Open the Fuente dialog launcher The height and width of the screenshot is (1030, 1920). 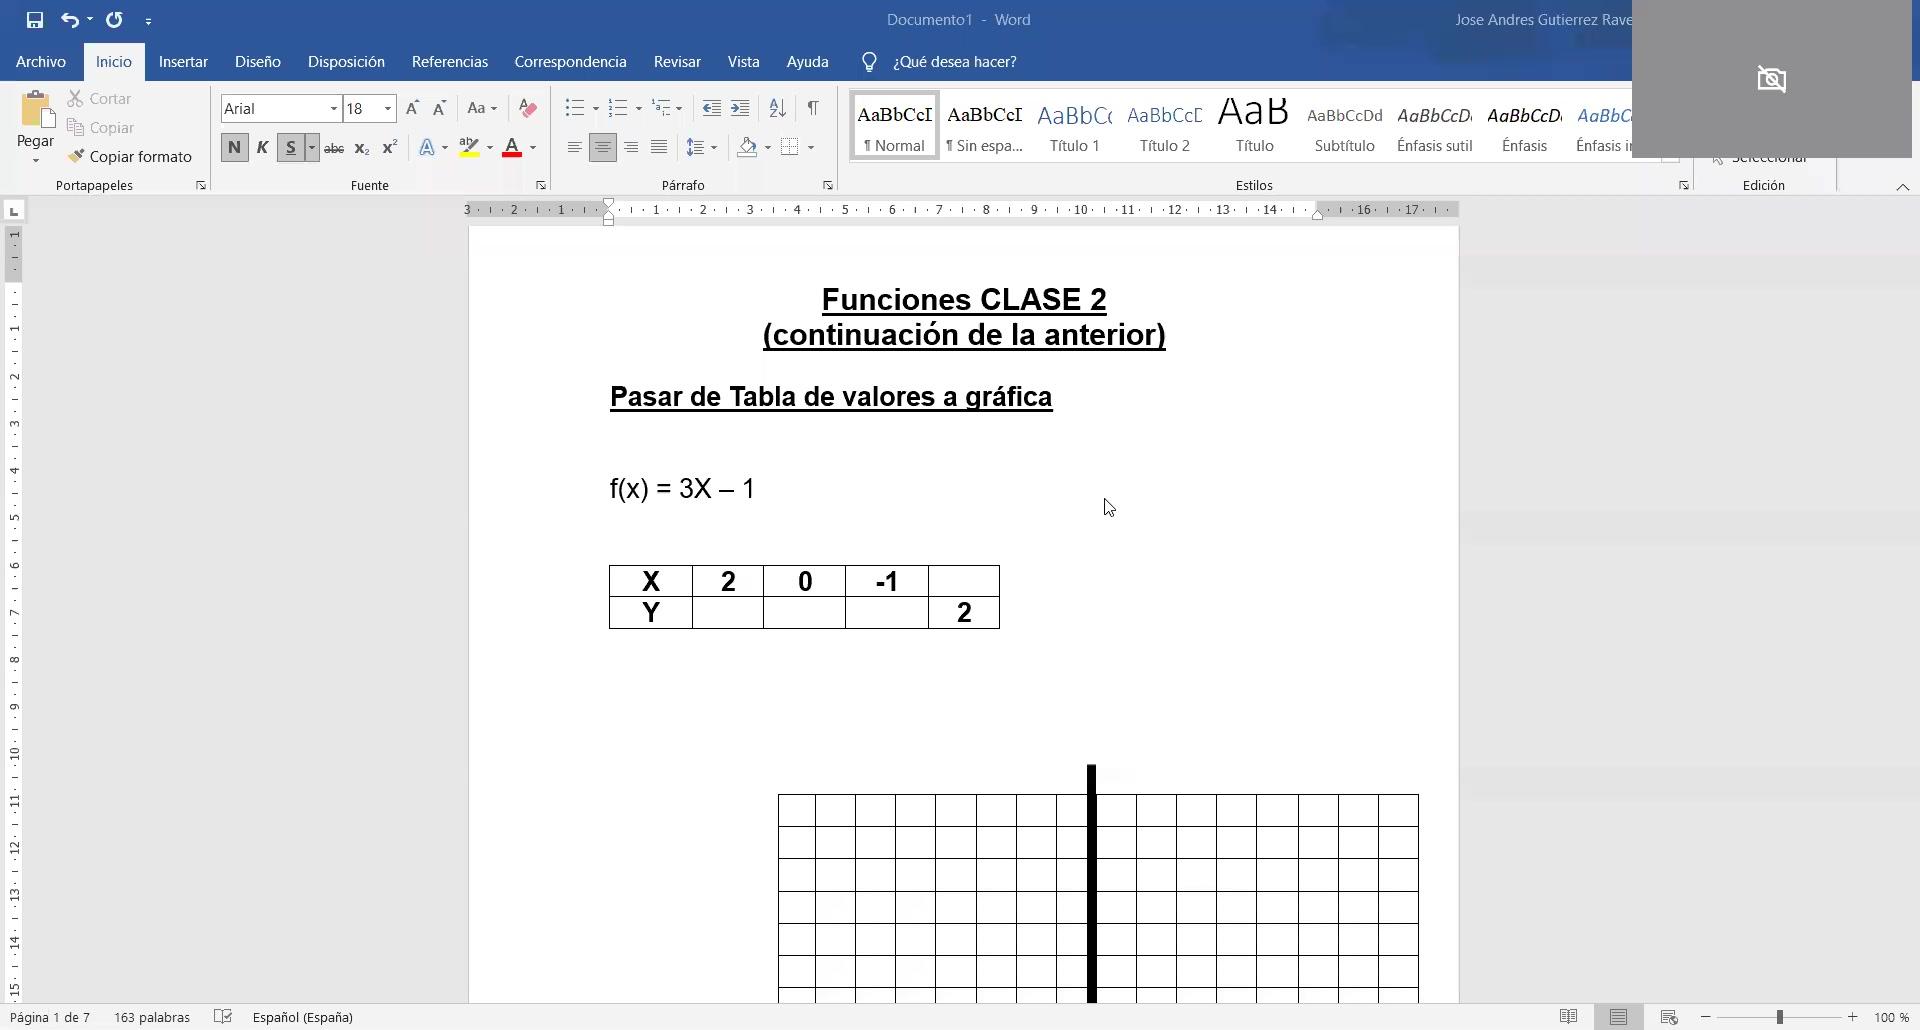click(x=541, y=186)
